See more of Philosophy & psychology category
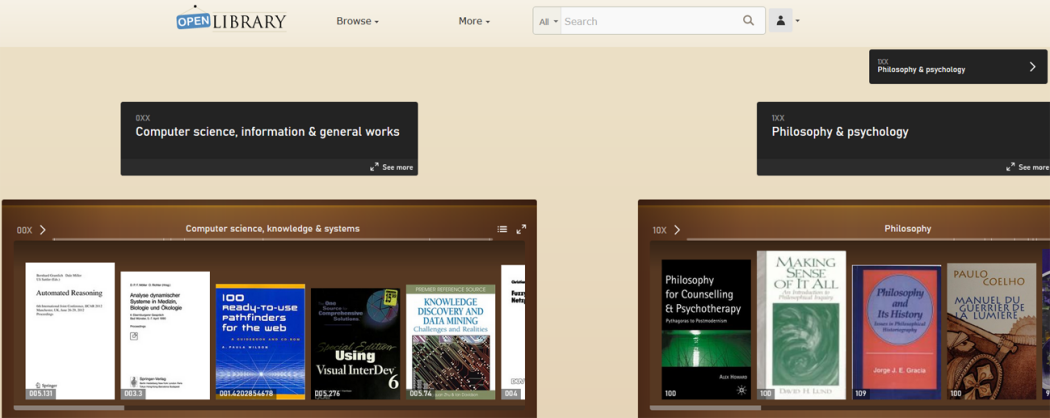This screenshot has height=418, width=1050. [1028, 167]
